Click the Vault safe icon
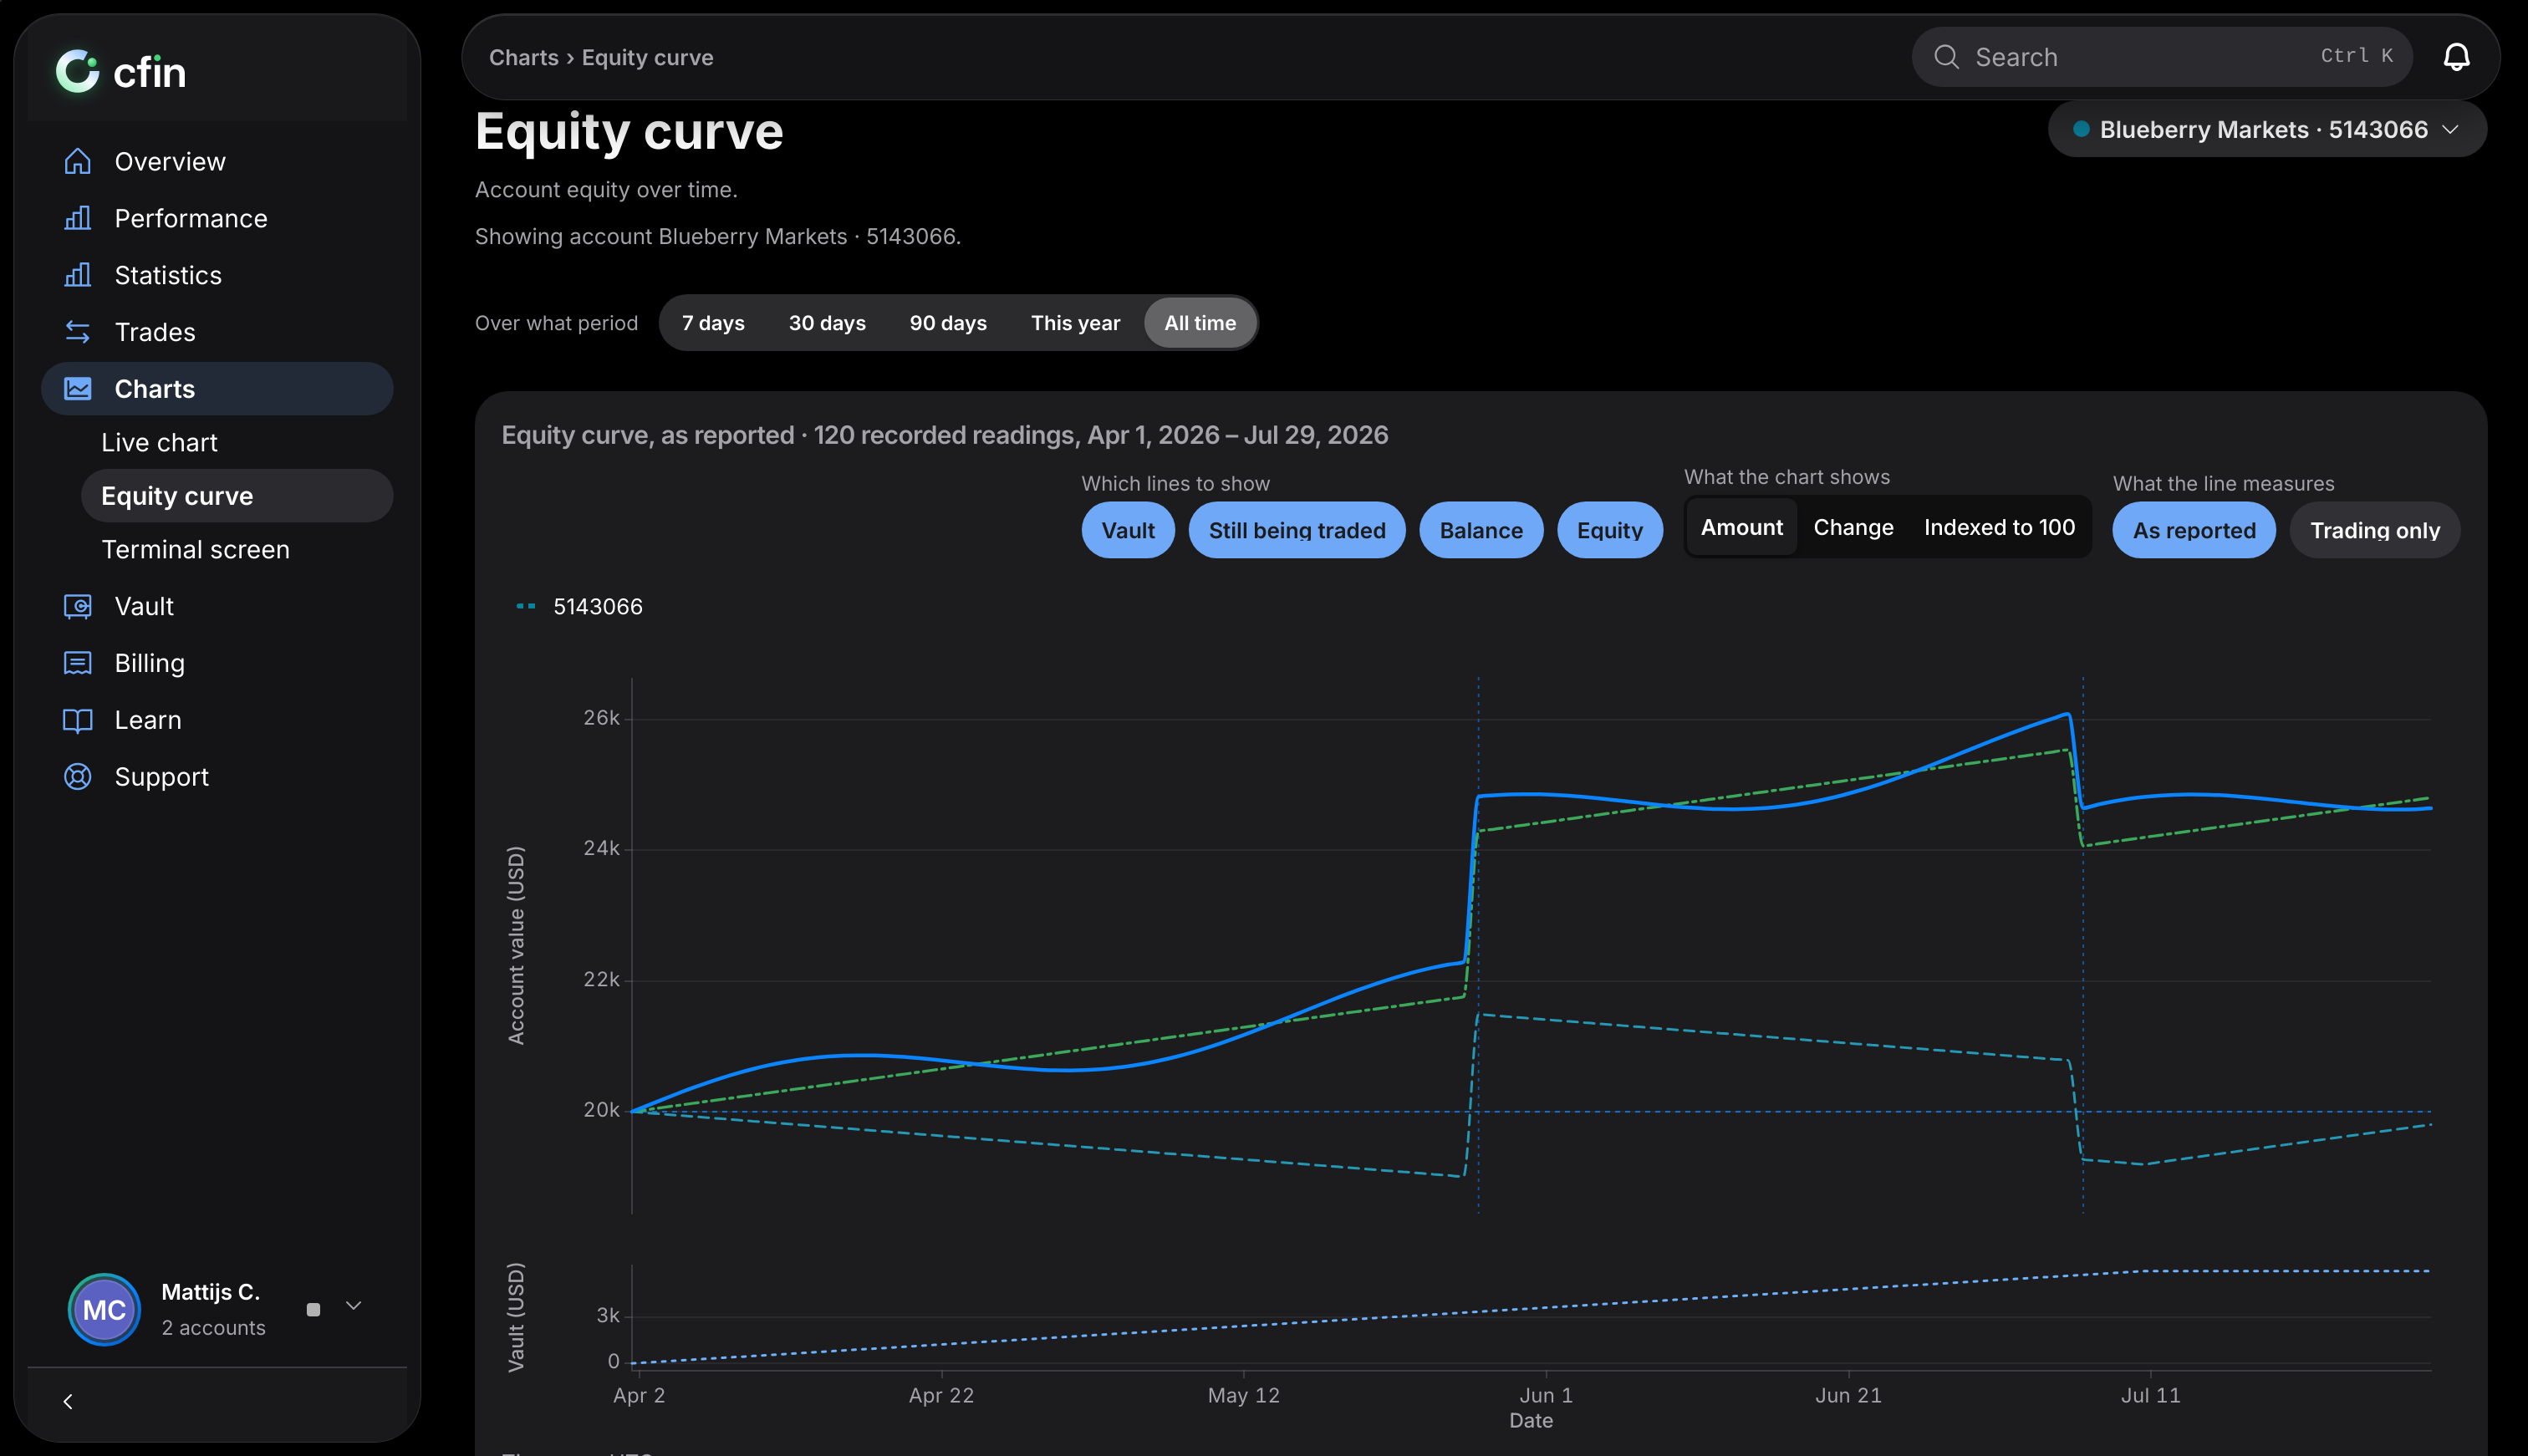This screenshot has height=1456, width=2528. [77, 606]
